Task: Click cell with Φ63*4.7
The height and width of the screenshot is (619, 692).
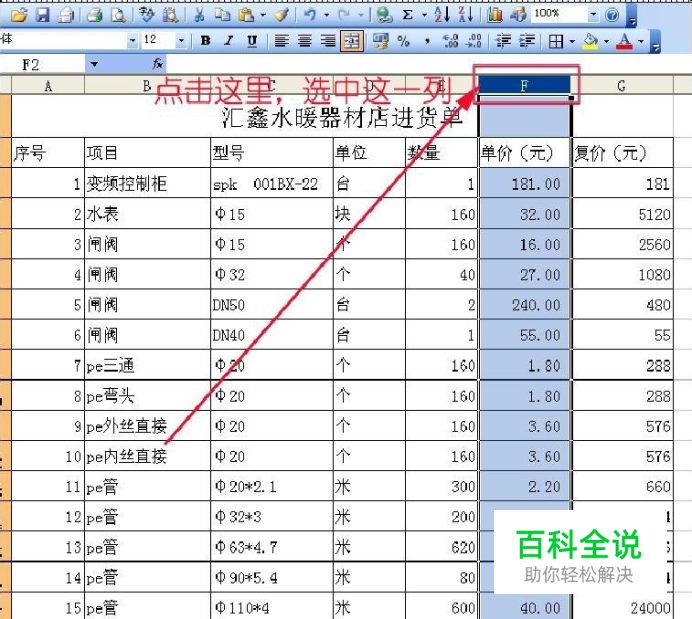Action: 272,547
